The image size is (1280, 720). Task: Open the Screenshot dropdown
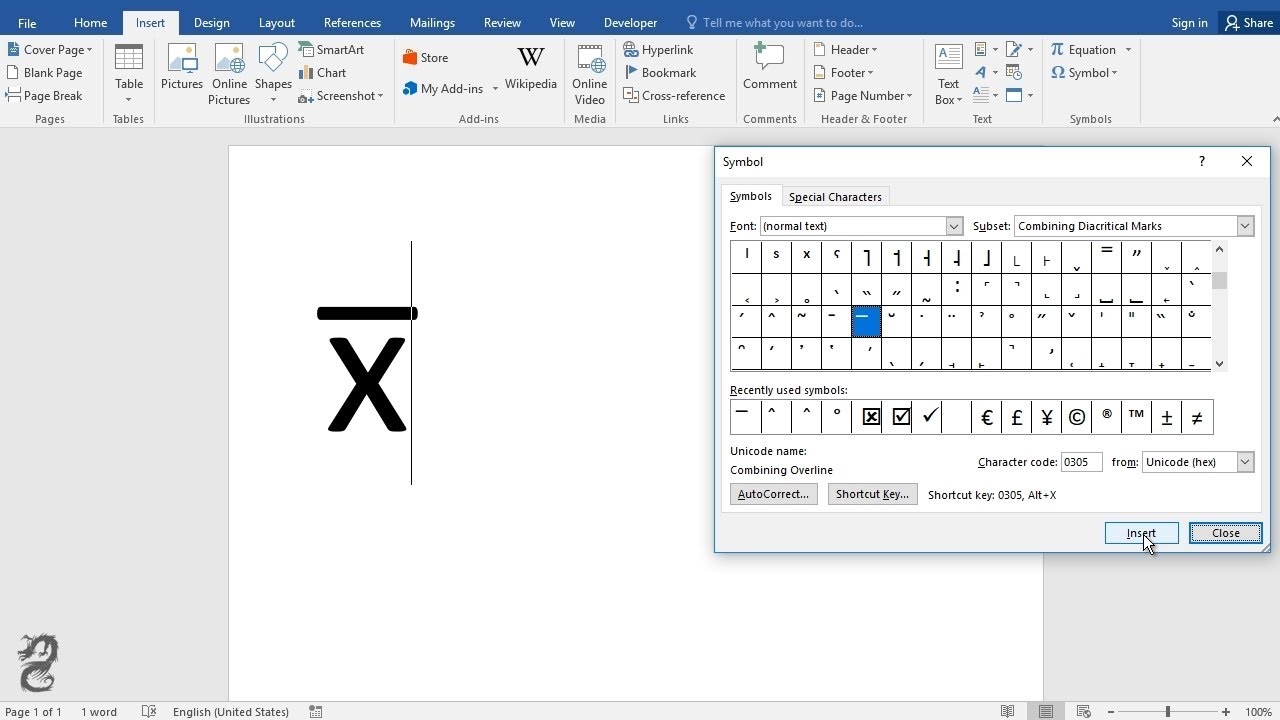tap(341, 95)
